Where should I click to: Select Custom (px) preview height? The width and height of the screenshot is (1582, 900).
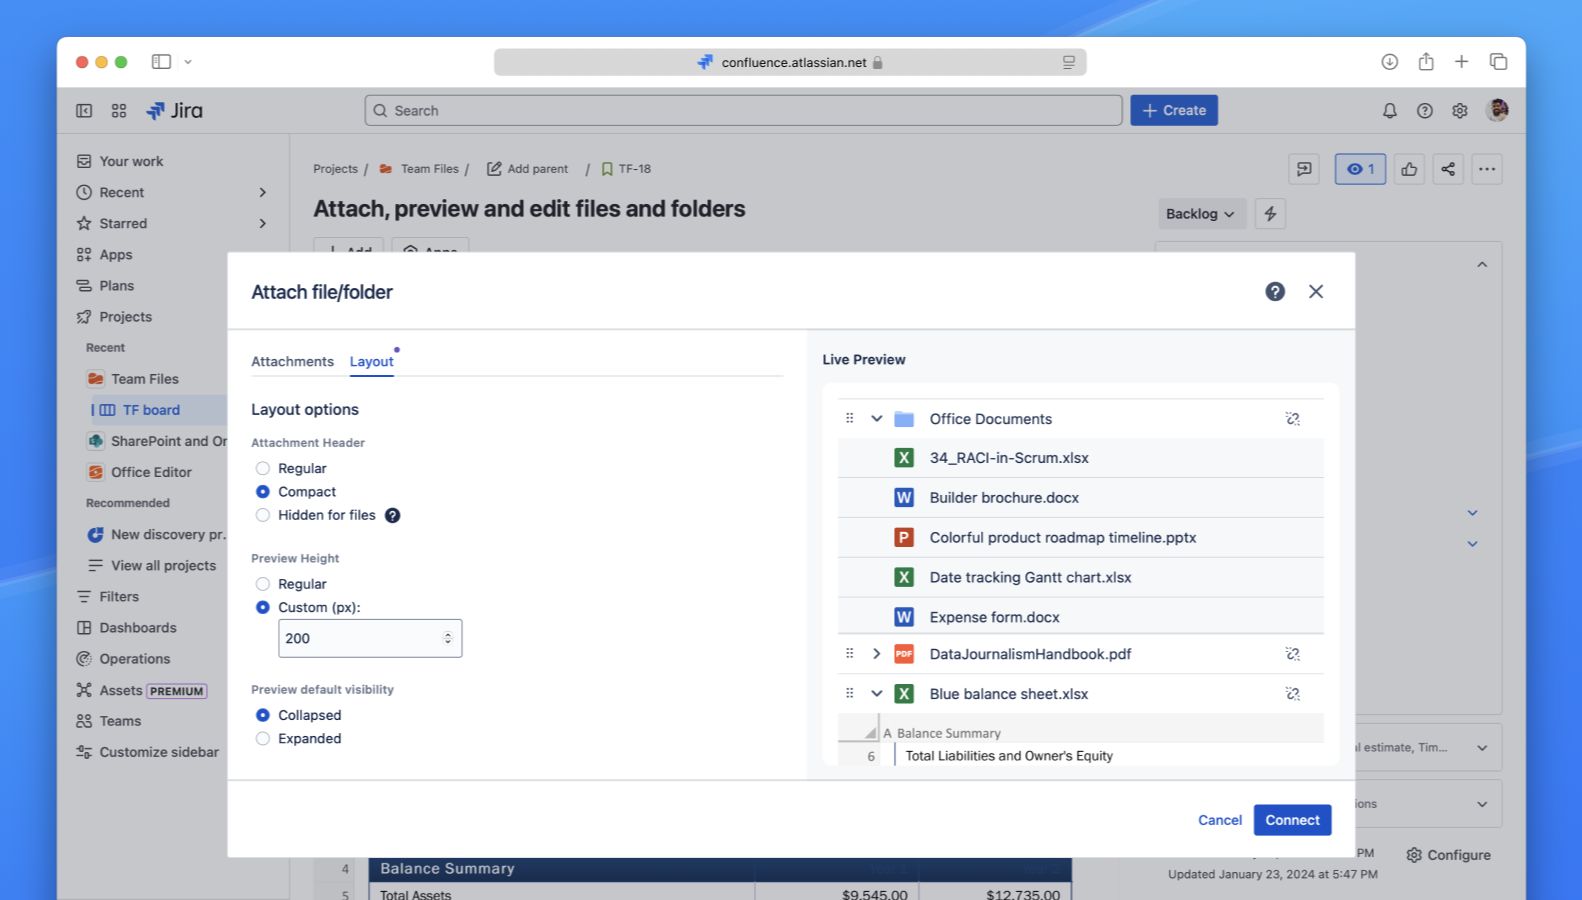coord(263,607)
